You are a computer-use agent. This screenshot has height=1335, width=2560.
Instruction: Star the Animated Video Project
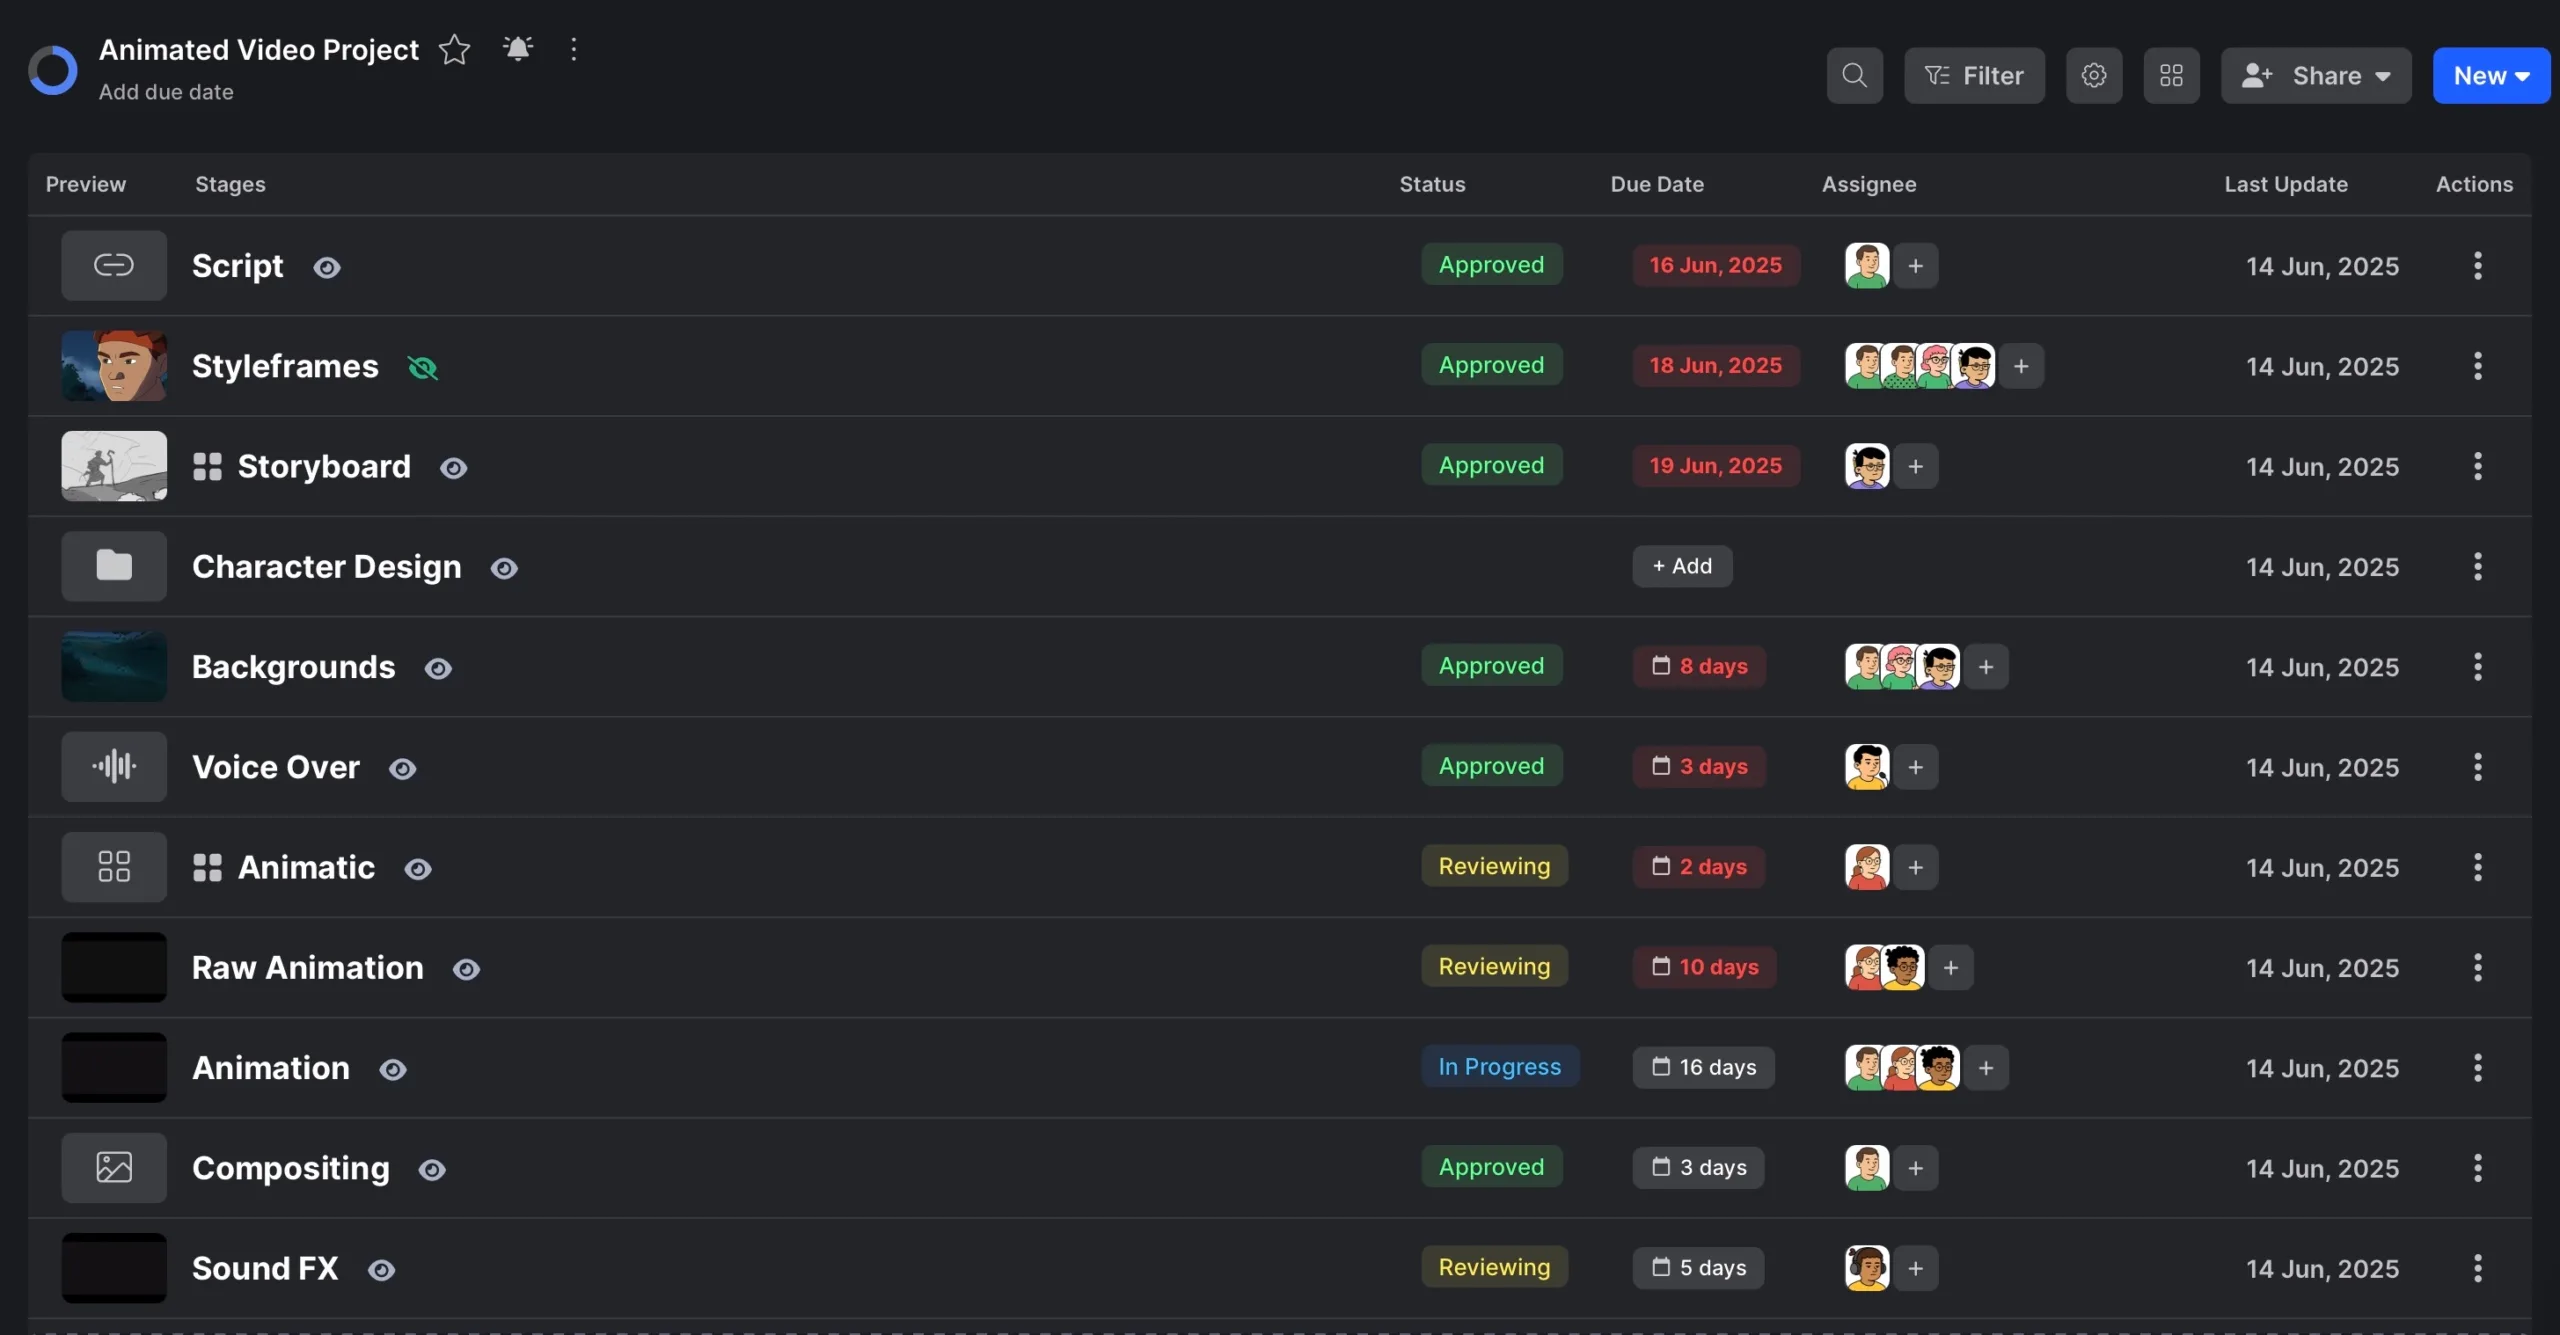tap(454, 49)
